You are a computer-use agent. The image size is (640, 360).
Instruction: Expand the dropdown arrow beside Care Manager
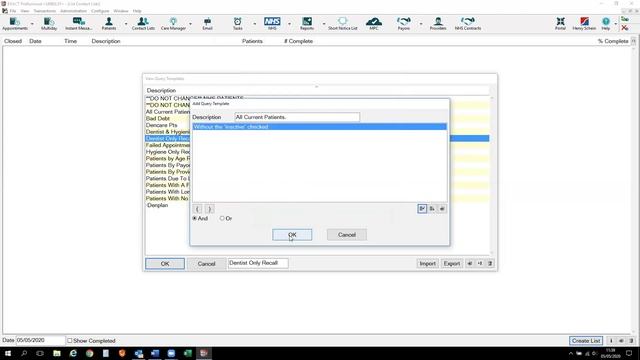(190, 24)
